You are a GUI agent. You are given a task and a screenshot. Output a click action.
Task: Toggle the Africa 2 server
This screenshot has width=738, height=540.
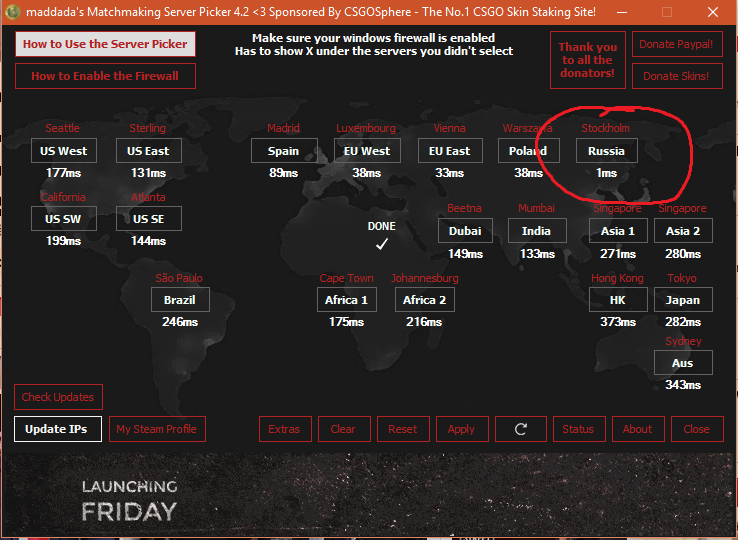(x=425, y=299)
